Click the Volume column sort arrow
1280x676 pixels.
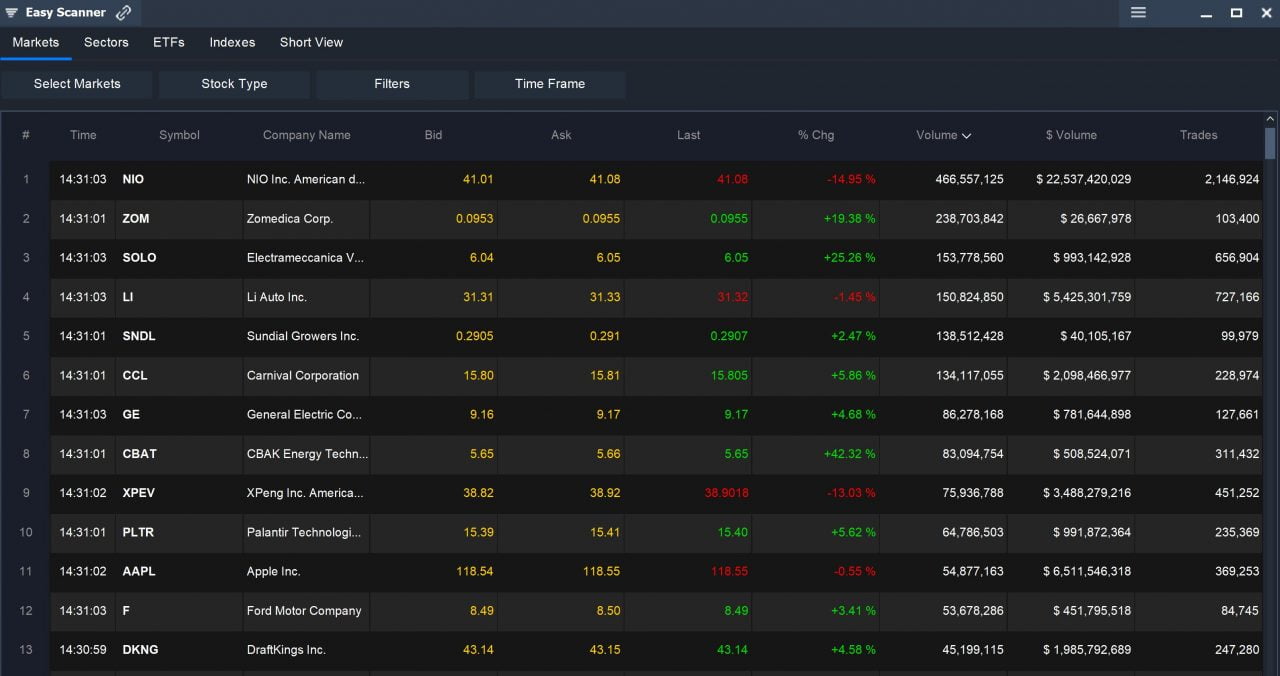pyautogui.click(x=966, y=136)
